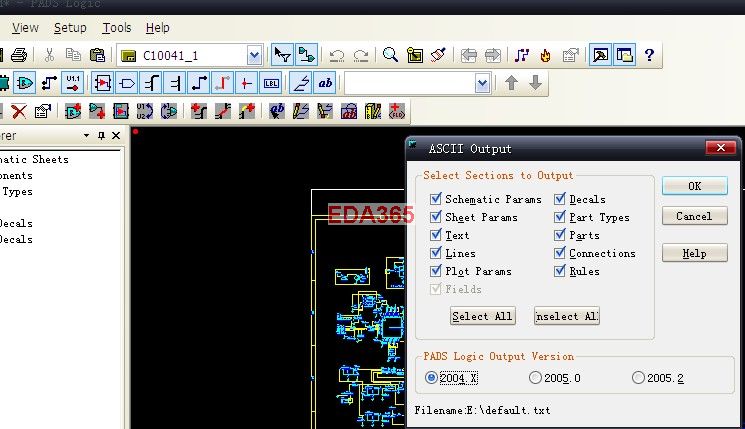Click the Select All button
This screenshot has height=429, width=745.
tap(483, 316)
